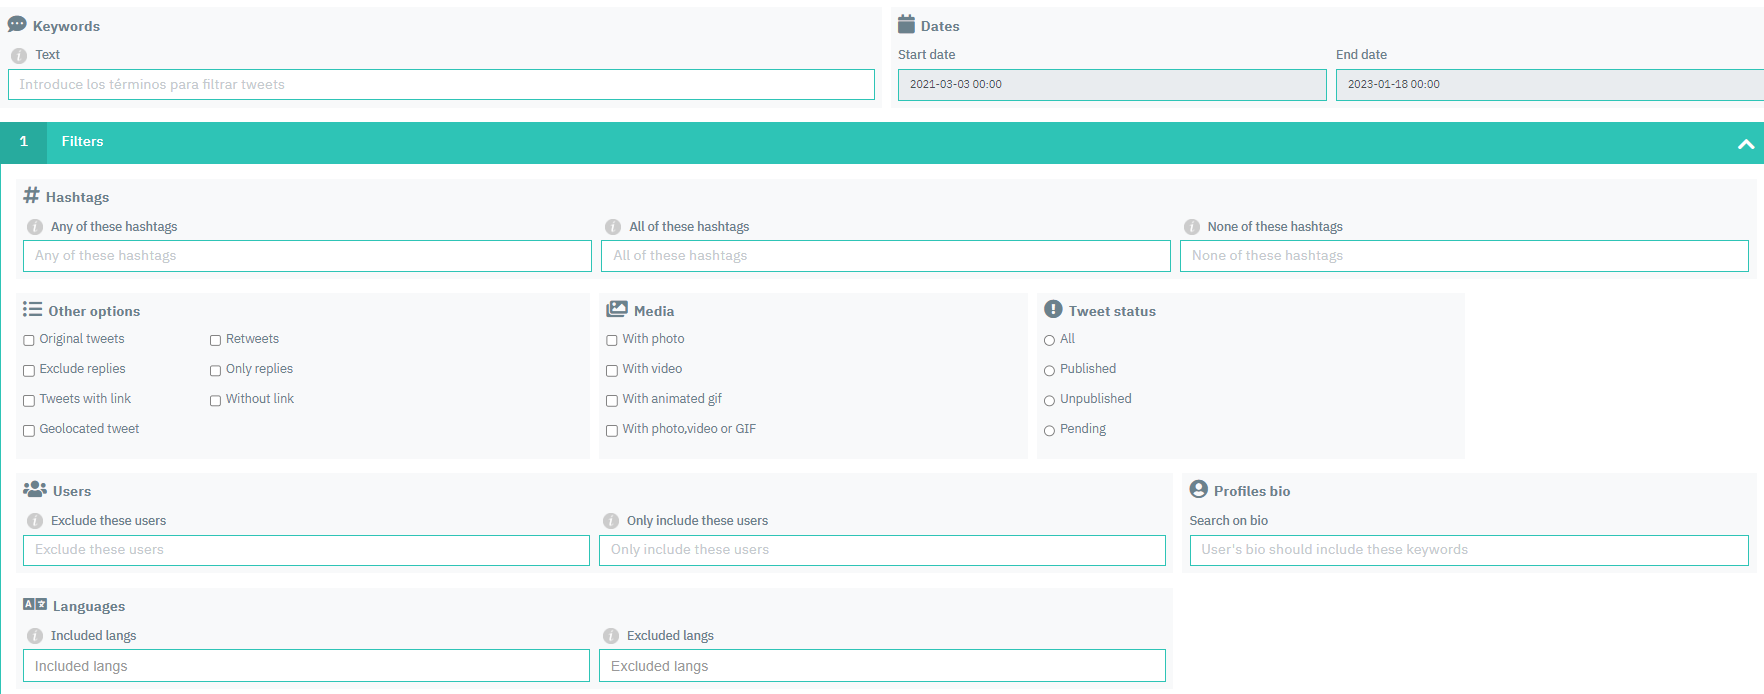Enable With photo,video or GIF checkbox

click(612, 431)
